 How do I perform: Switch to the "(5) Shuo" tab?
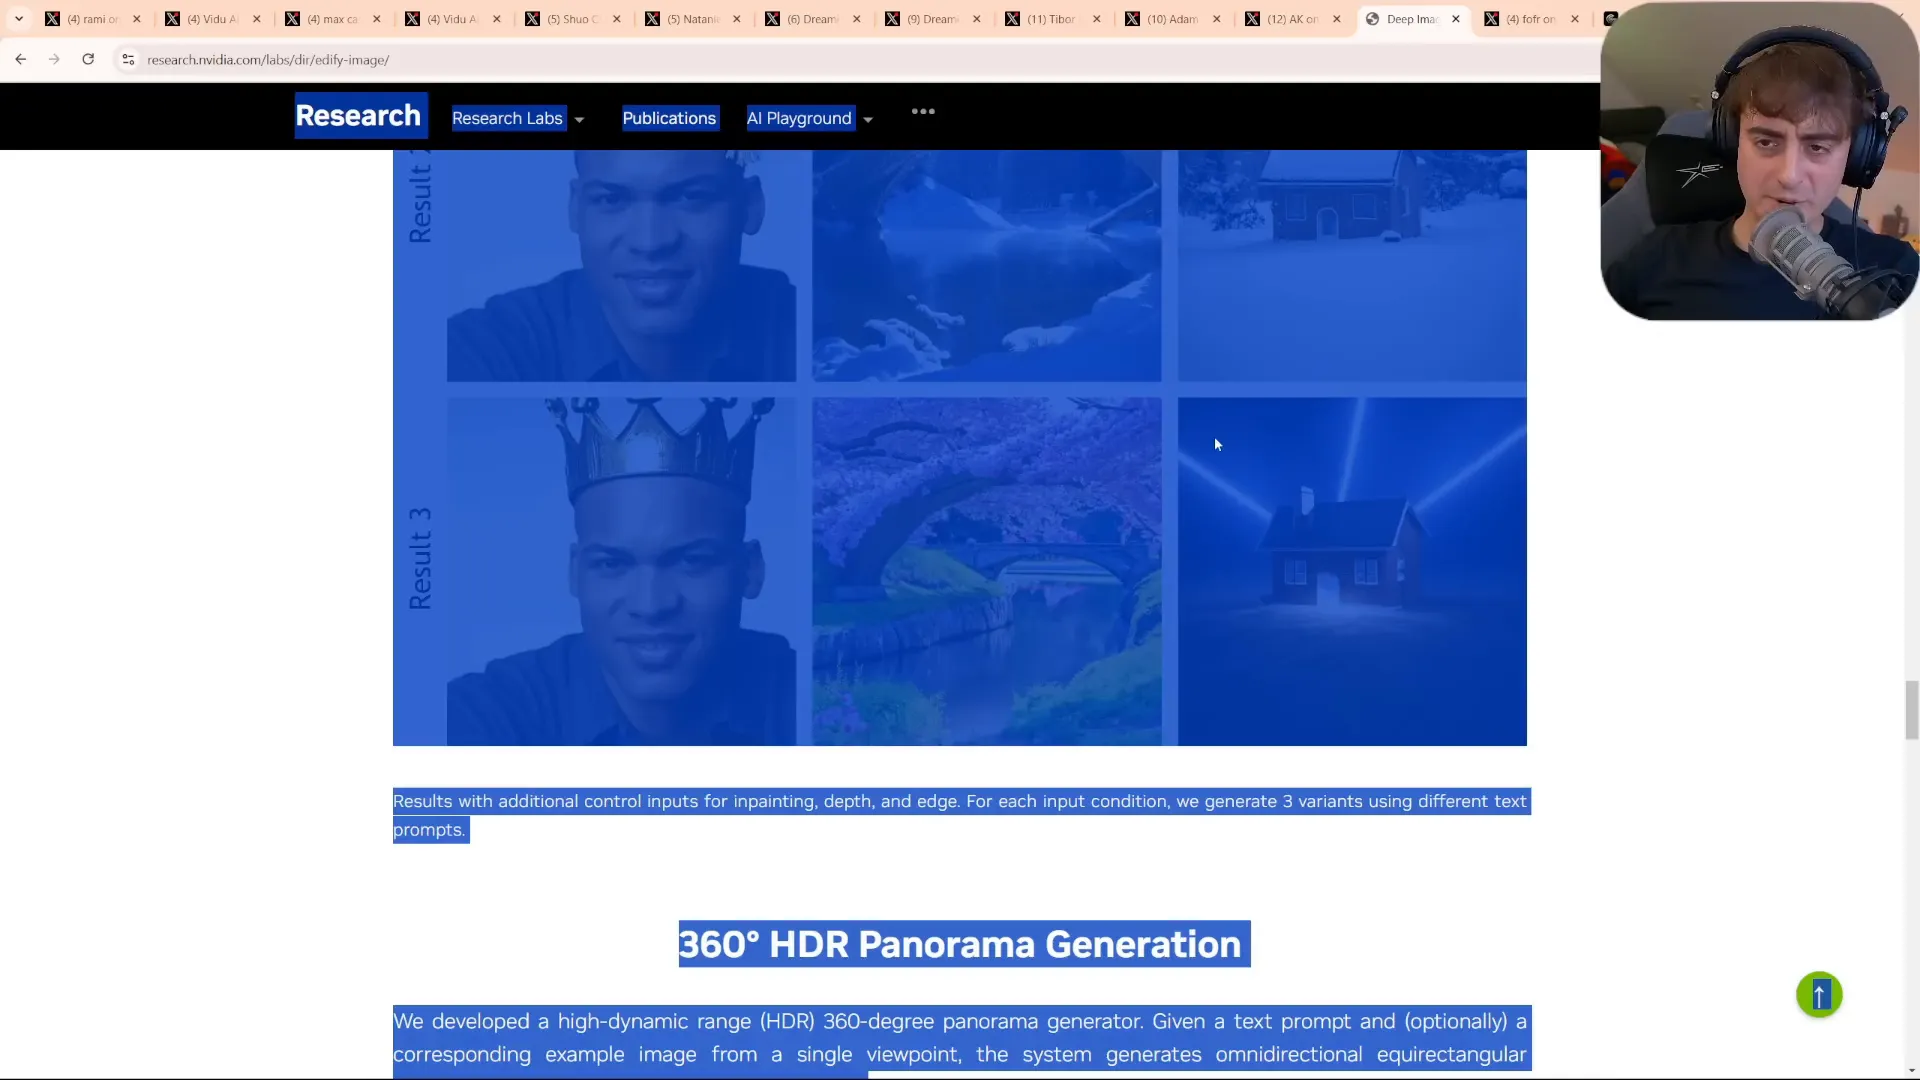click(572, 19)
